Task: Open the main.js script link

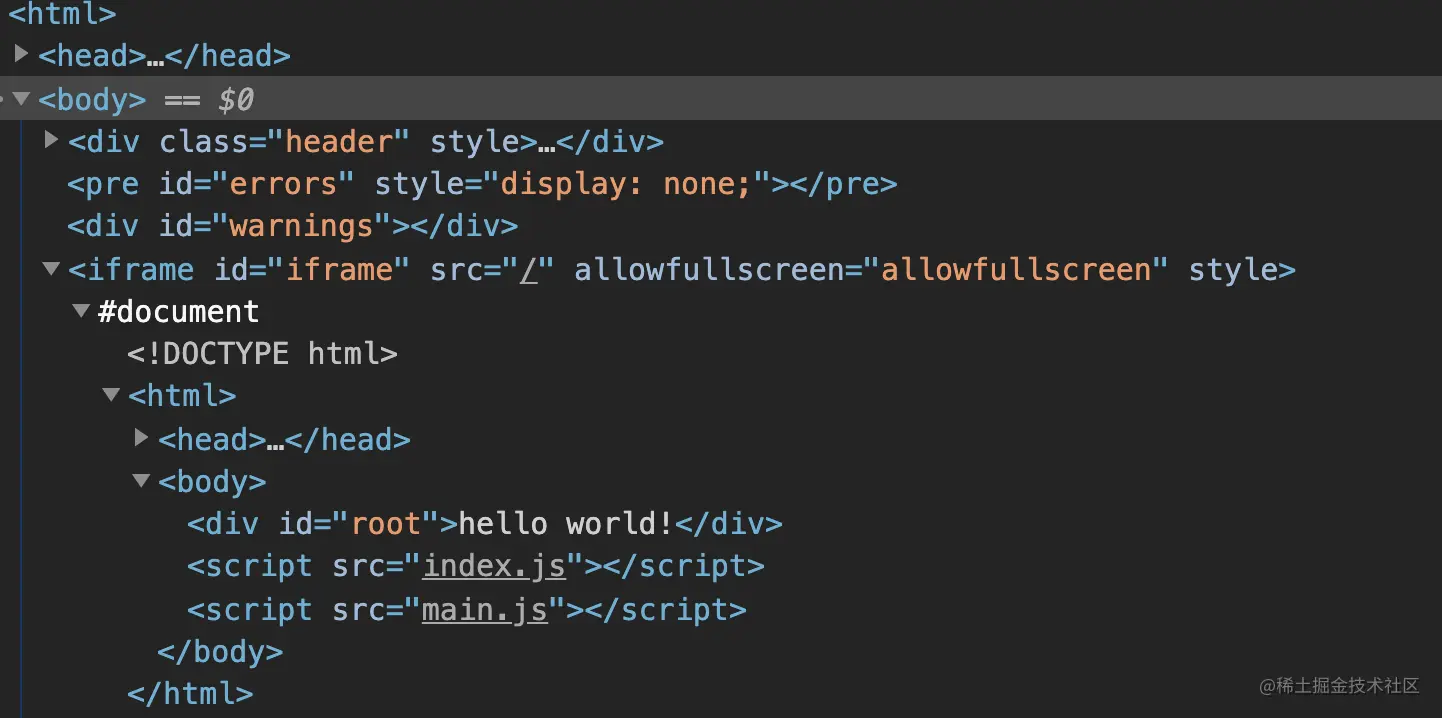Action: click(x=485, y=609)
